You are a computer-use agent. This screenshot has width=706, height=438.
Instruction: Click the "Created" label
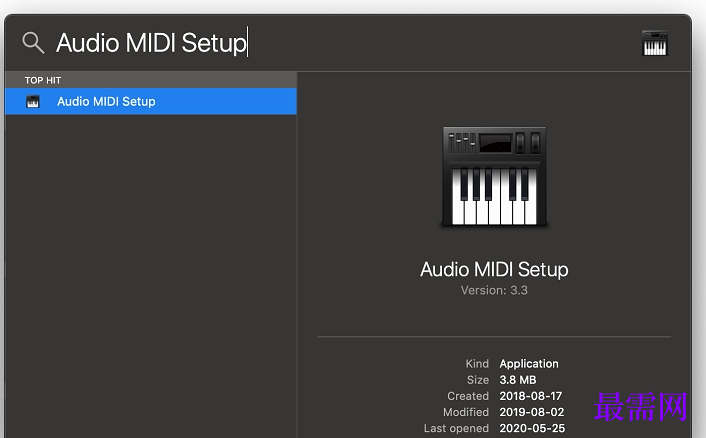click(x=468, y=396)
